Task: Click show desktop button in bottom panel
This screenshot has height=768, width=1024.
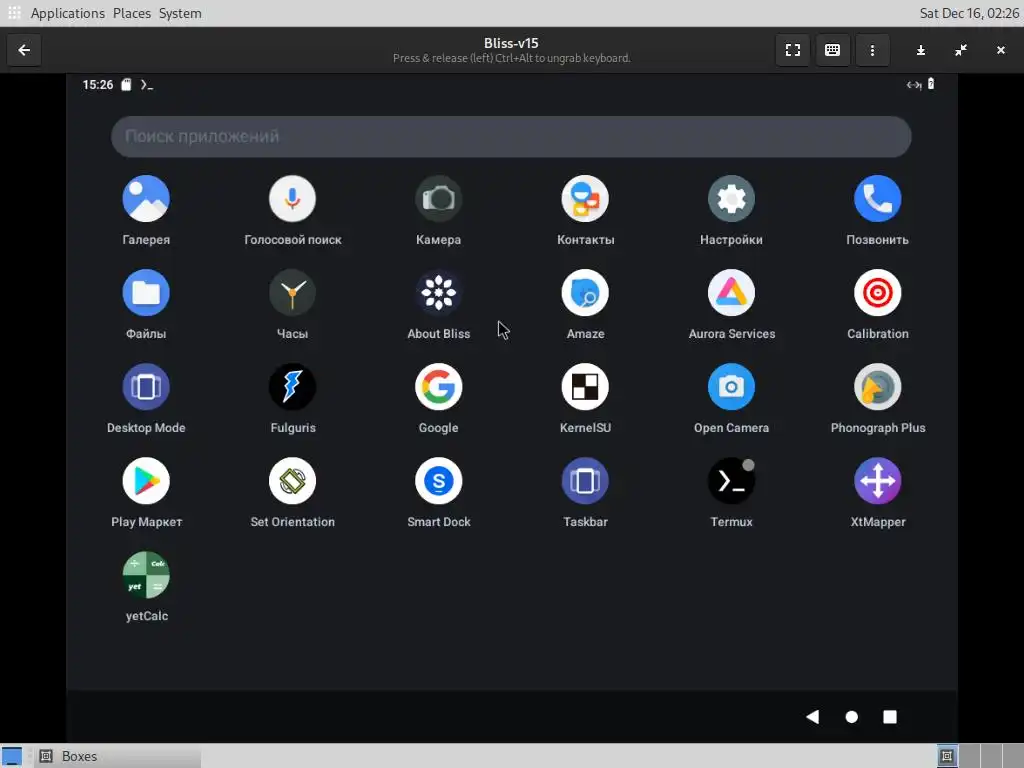Action: 12,756
